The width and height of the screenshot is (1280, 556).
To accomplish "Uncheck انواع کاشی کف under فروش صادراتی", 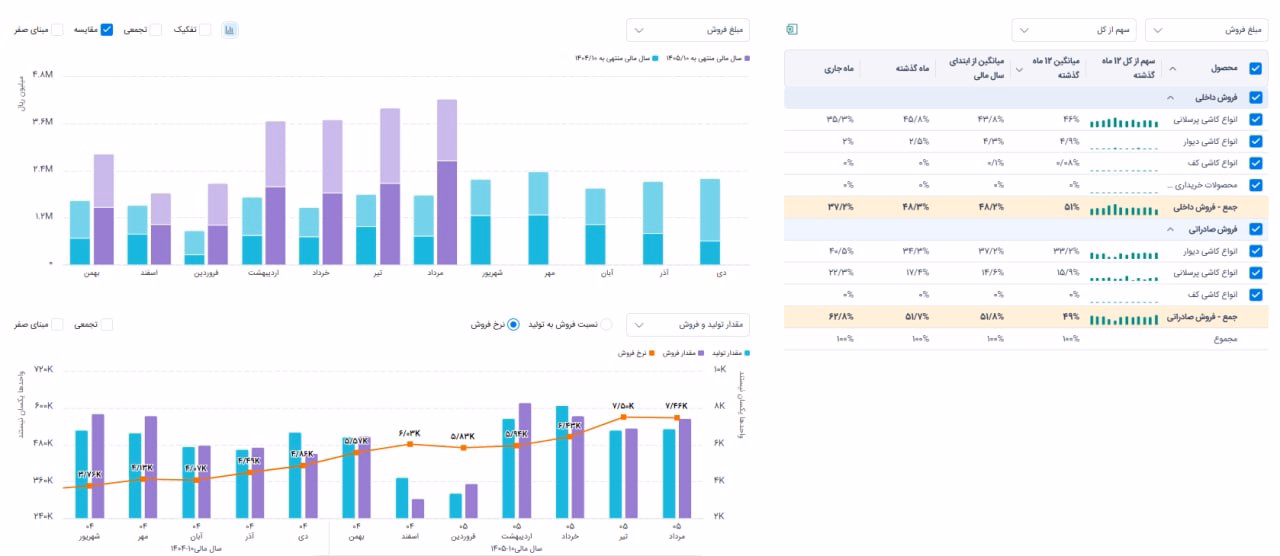I will tap(1256, 295).
